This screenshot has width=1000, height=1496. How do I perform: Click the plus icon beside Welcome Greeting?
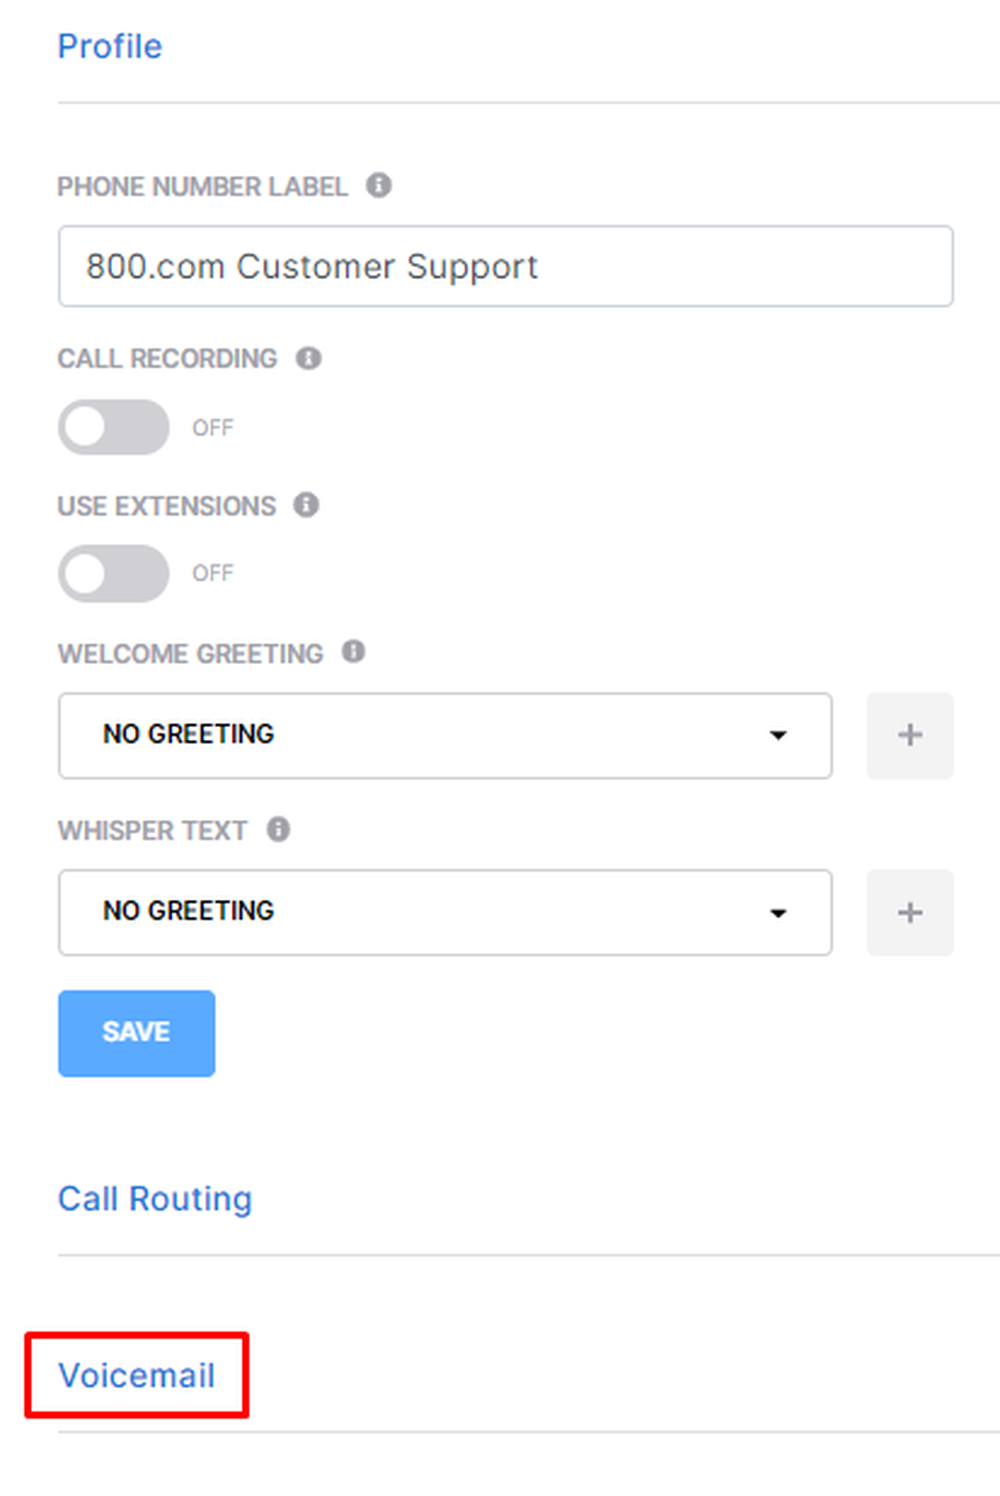(909, 735)
